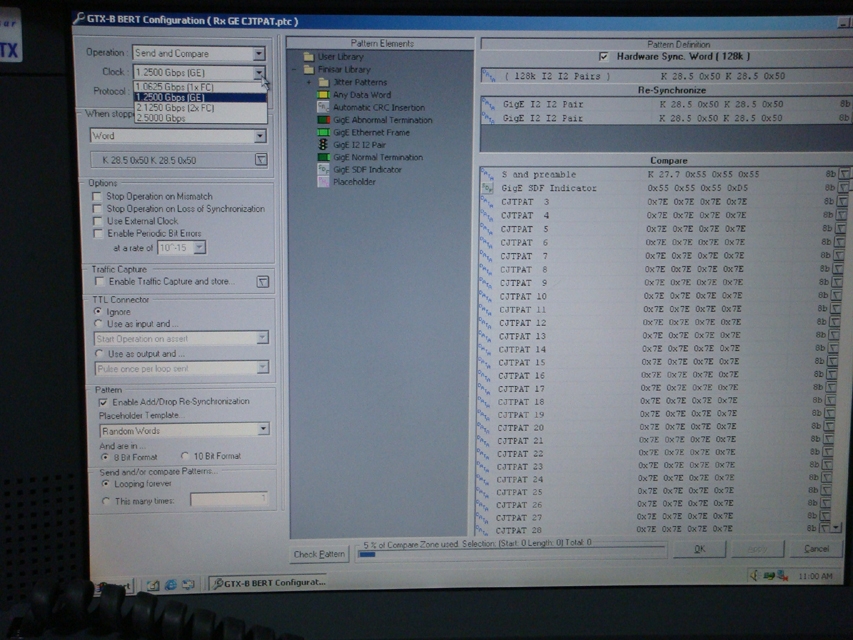Image resolution: width=853 pixels, height=640 pixels.
Task: Click the Jitter Patterns folder icon
Action: (324, 82)
